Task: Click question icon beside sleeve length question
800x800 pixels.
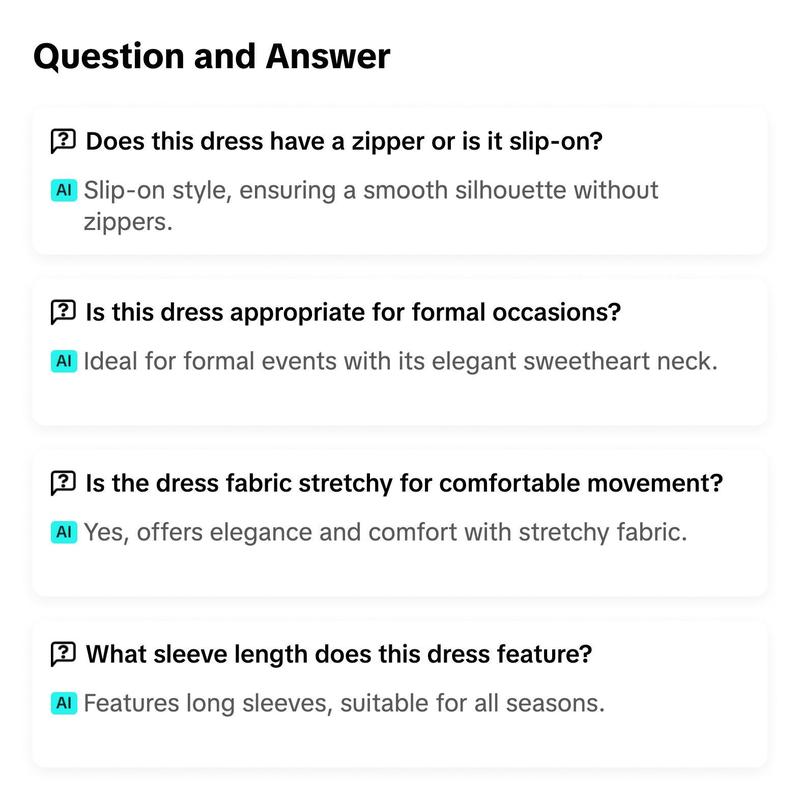Action: click(x=63, y=654)
